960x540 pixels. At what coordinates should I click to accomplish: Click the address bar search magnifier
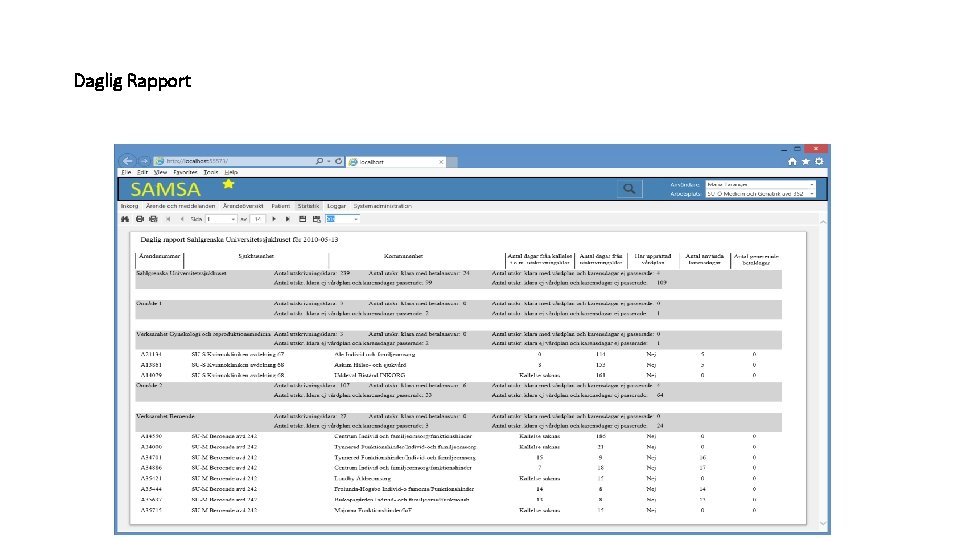pos(319,161)
